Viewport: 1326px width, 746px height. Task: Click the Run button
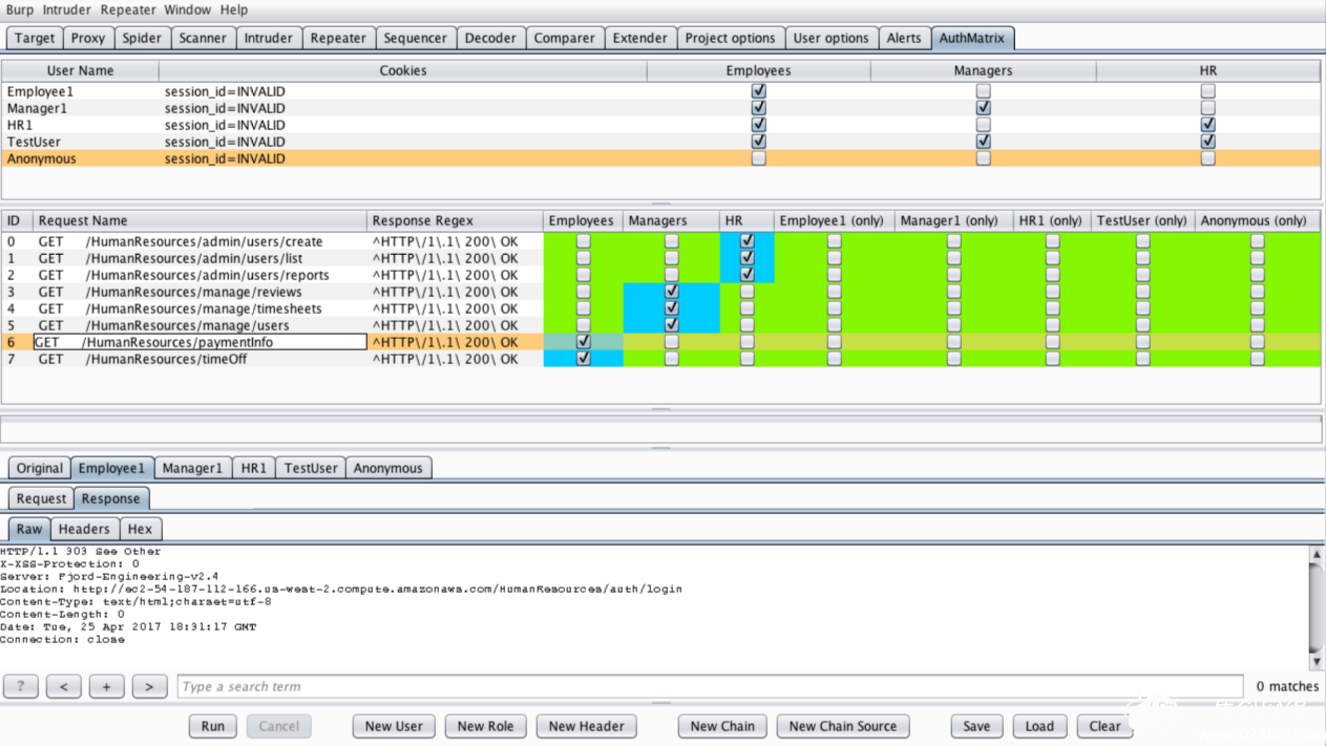(213, 726)
